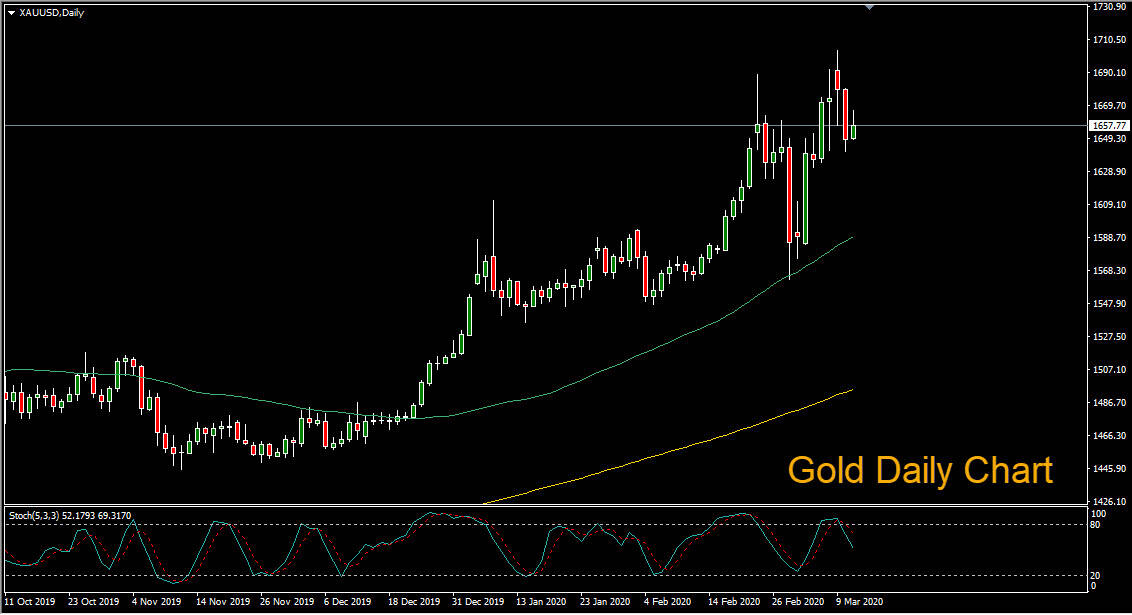Click the 1730.90 price scale label

[x=1110, y=6]
